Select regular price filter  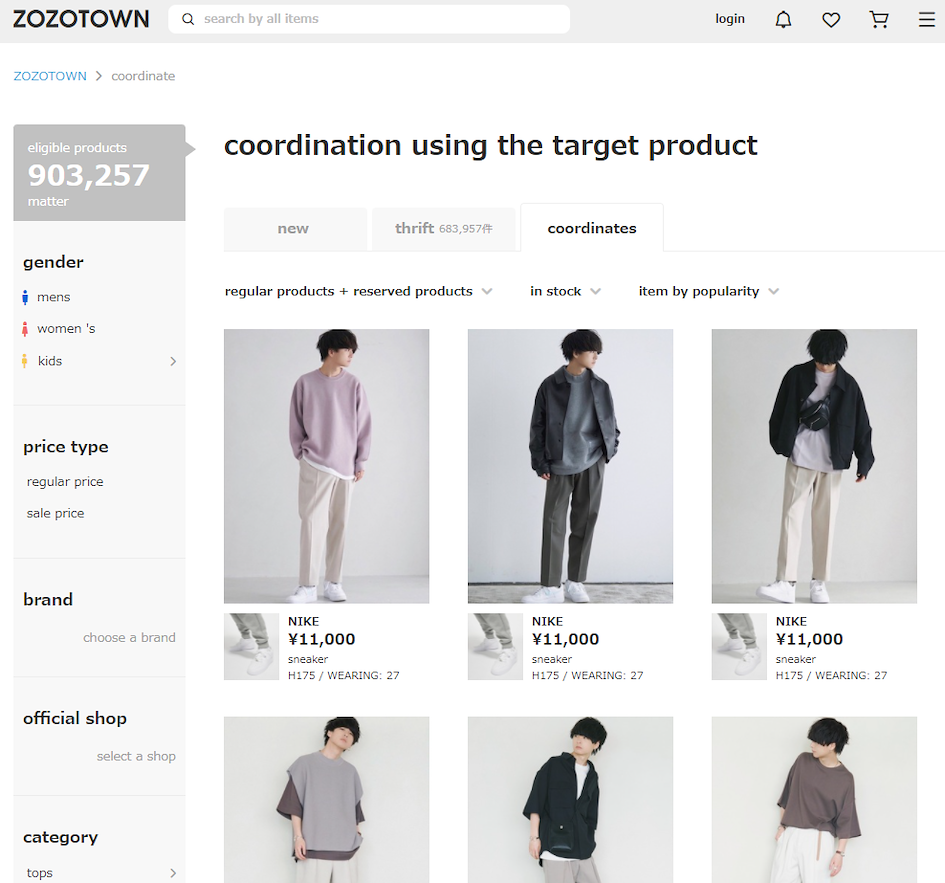click(65, 482)
